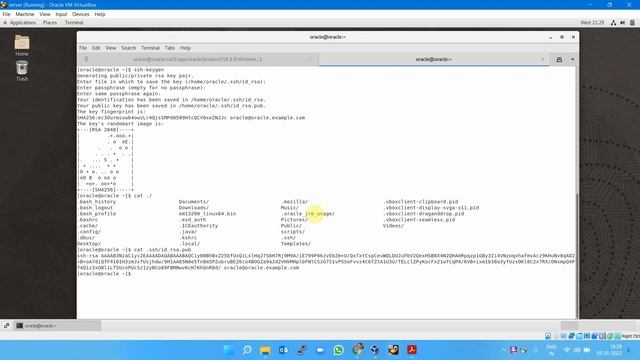Open the Home folder desktop icon
Screen dimensions: 640x360
[22, 44]
